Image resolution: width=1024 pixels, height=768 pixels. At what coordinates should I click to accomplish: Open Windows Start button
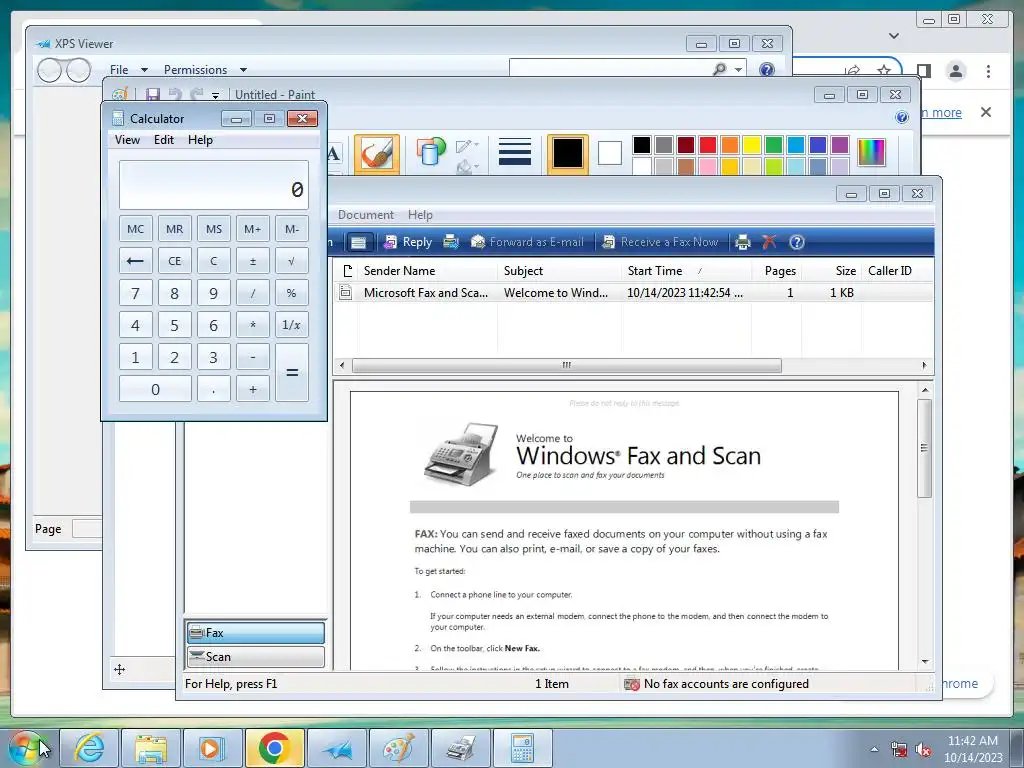[27, 747]
